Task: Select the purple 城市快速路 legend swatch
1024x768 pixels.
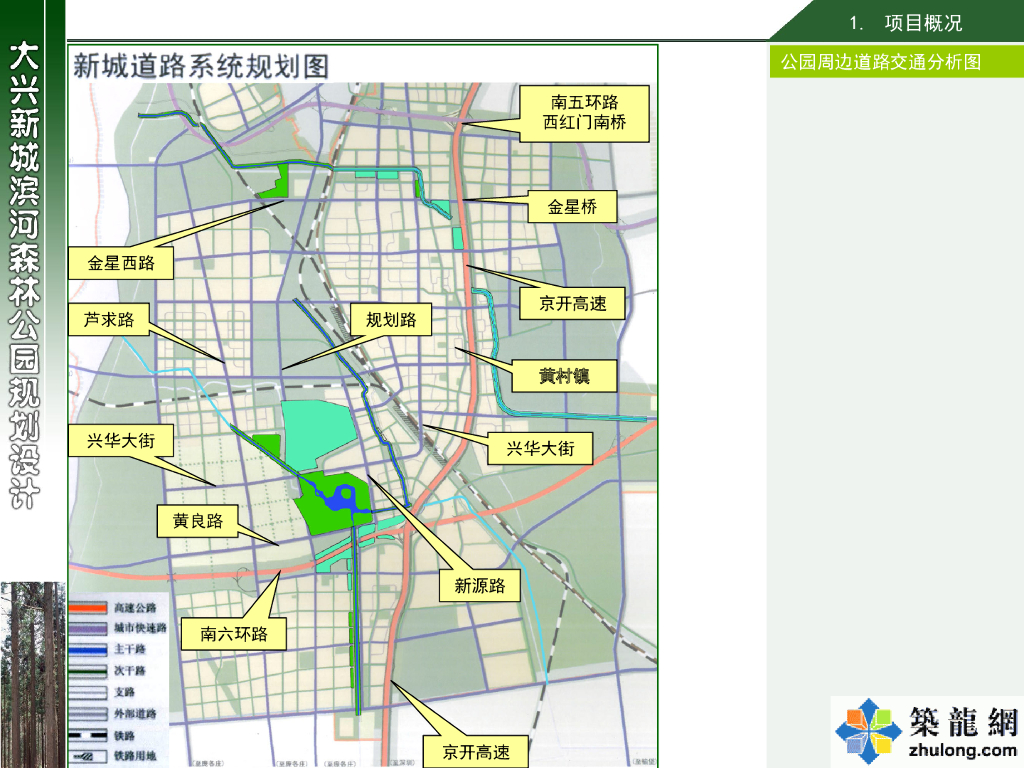Action: pos(88,628)
